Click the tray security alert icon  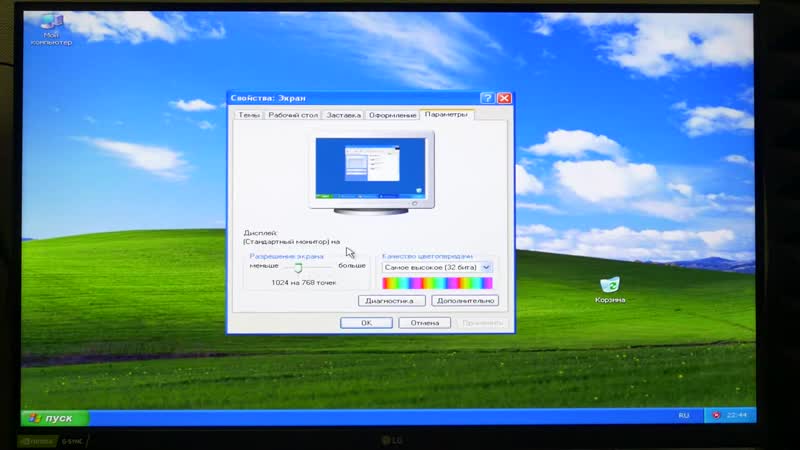[716, 415]
